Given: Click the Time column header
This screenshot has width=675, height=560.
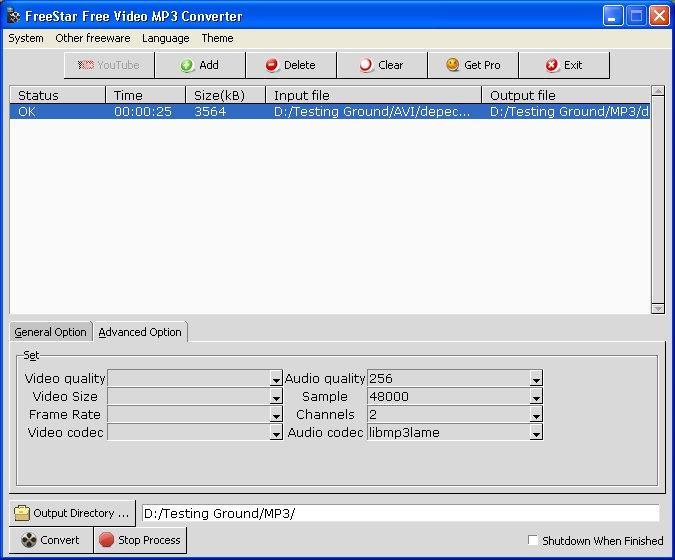Looking at the screenshot, I should [146, 95].
